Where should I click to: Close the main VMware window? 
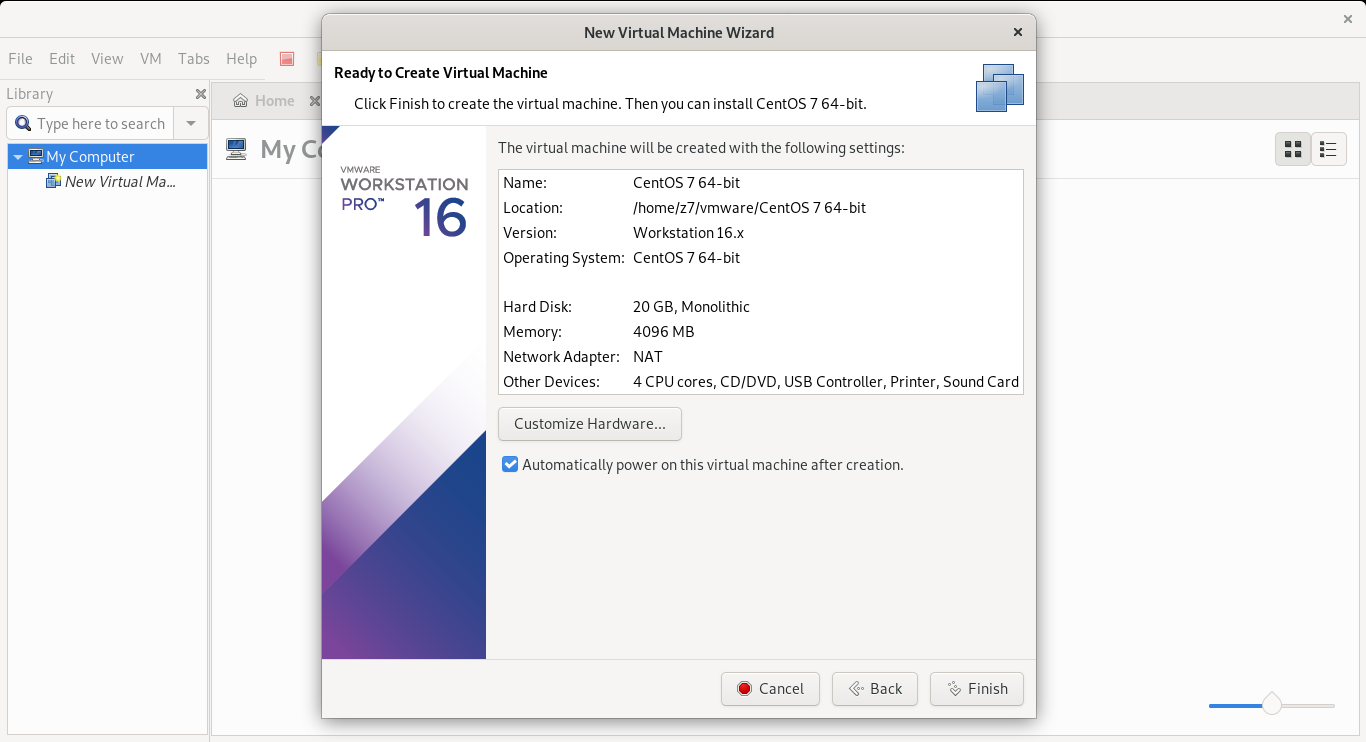pos(1347,19)
